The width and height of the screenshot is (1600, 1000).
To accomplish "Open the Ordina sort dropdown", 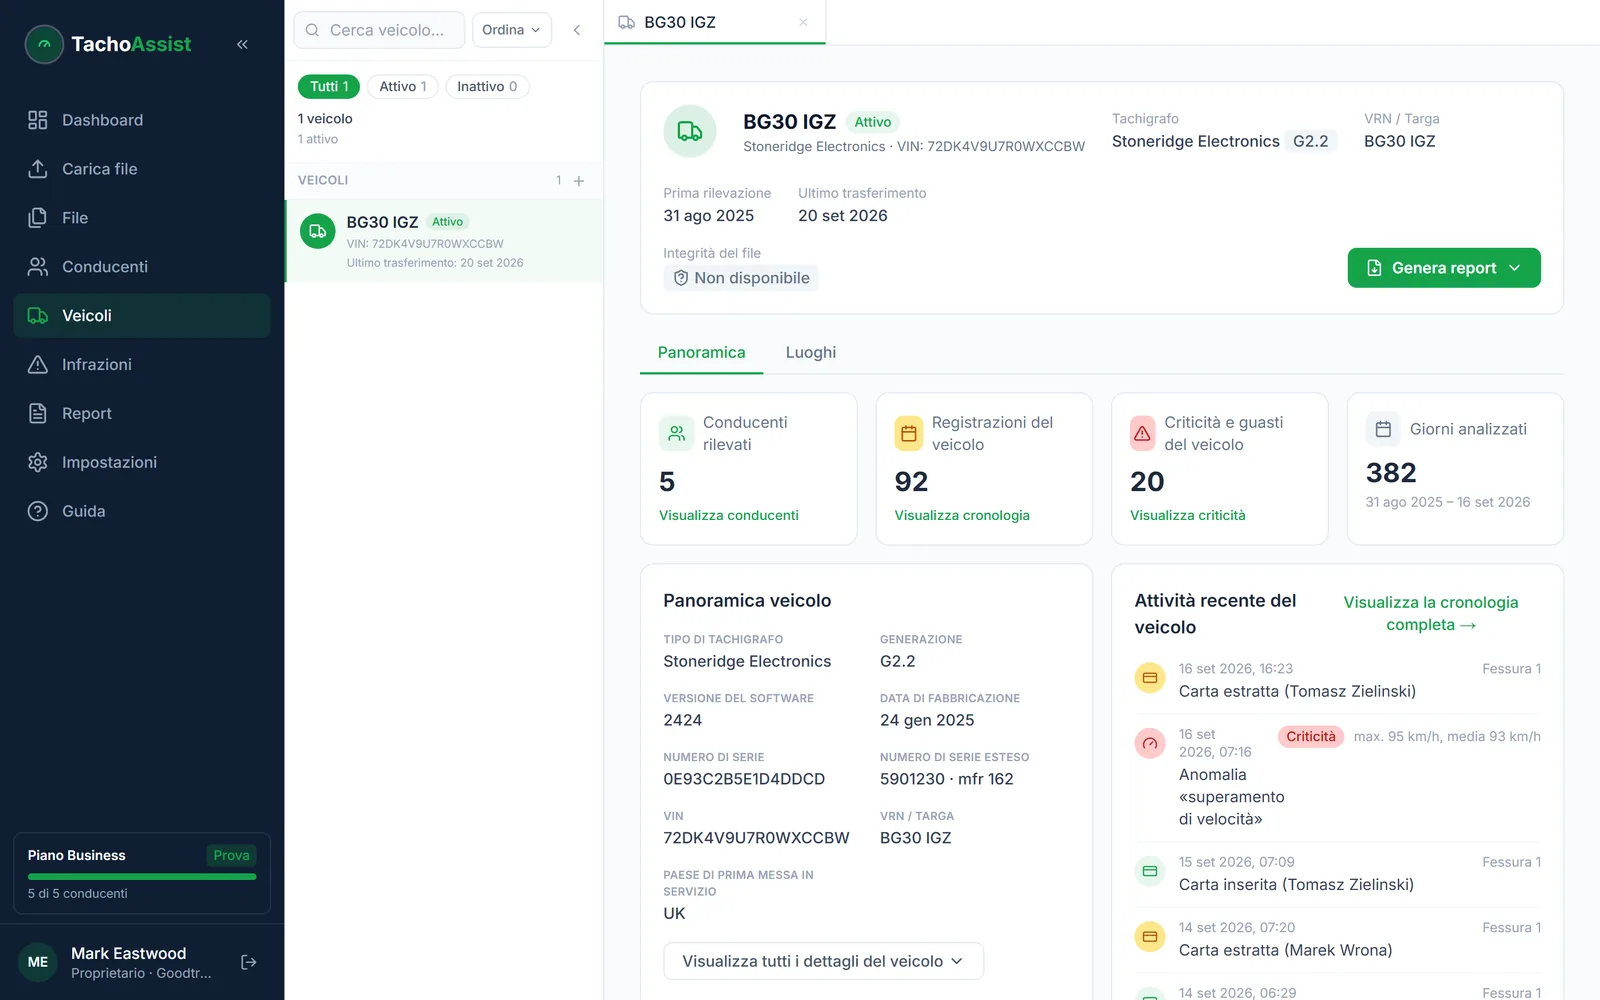I will (511, 30).
